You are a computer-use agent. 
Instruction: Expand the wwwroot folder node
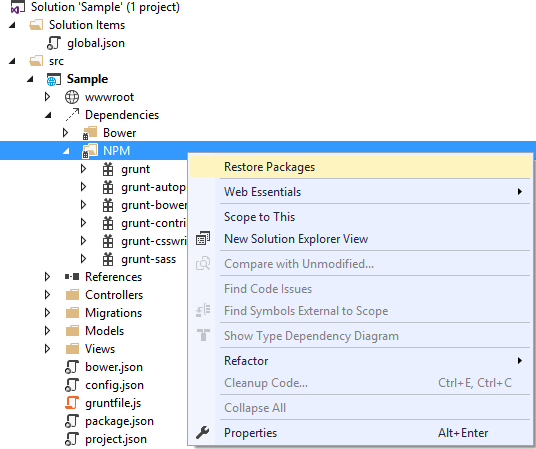click(48, 97)
